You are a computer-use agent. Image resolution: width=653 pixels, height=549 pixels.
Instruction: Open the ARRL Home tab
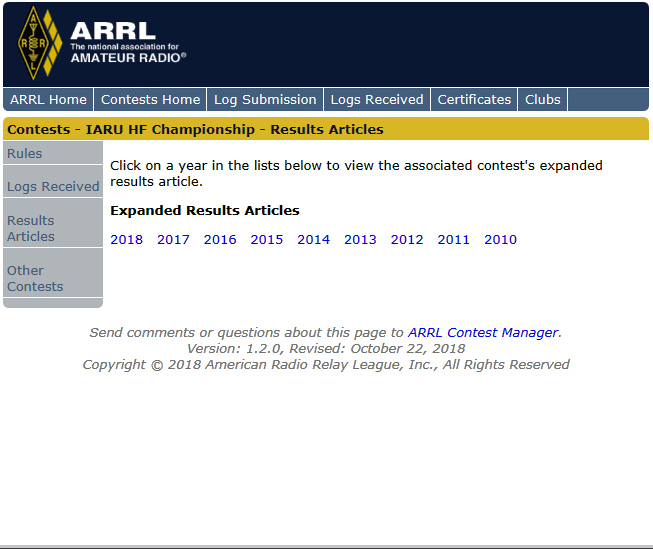click(48, 99)
